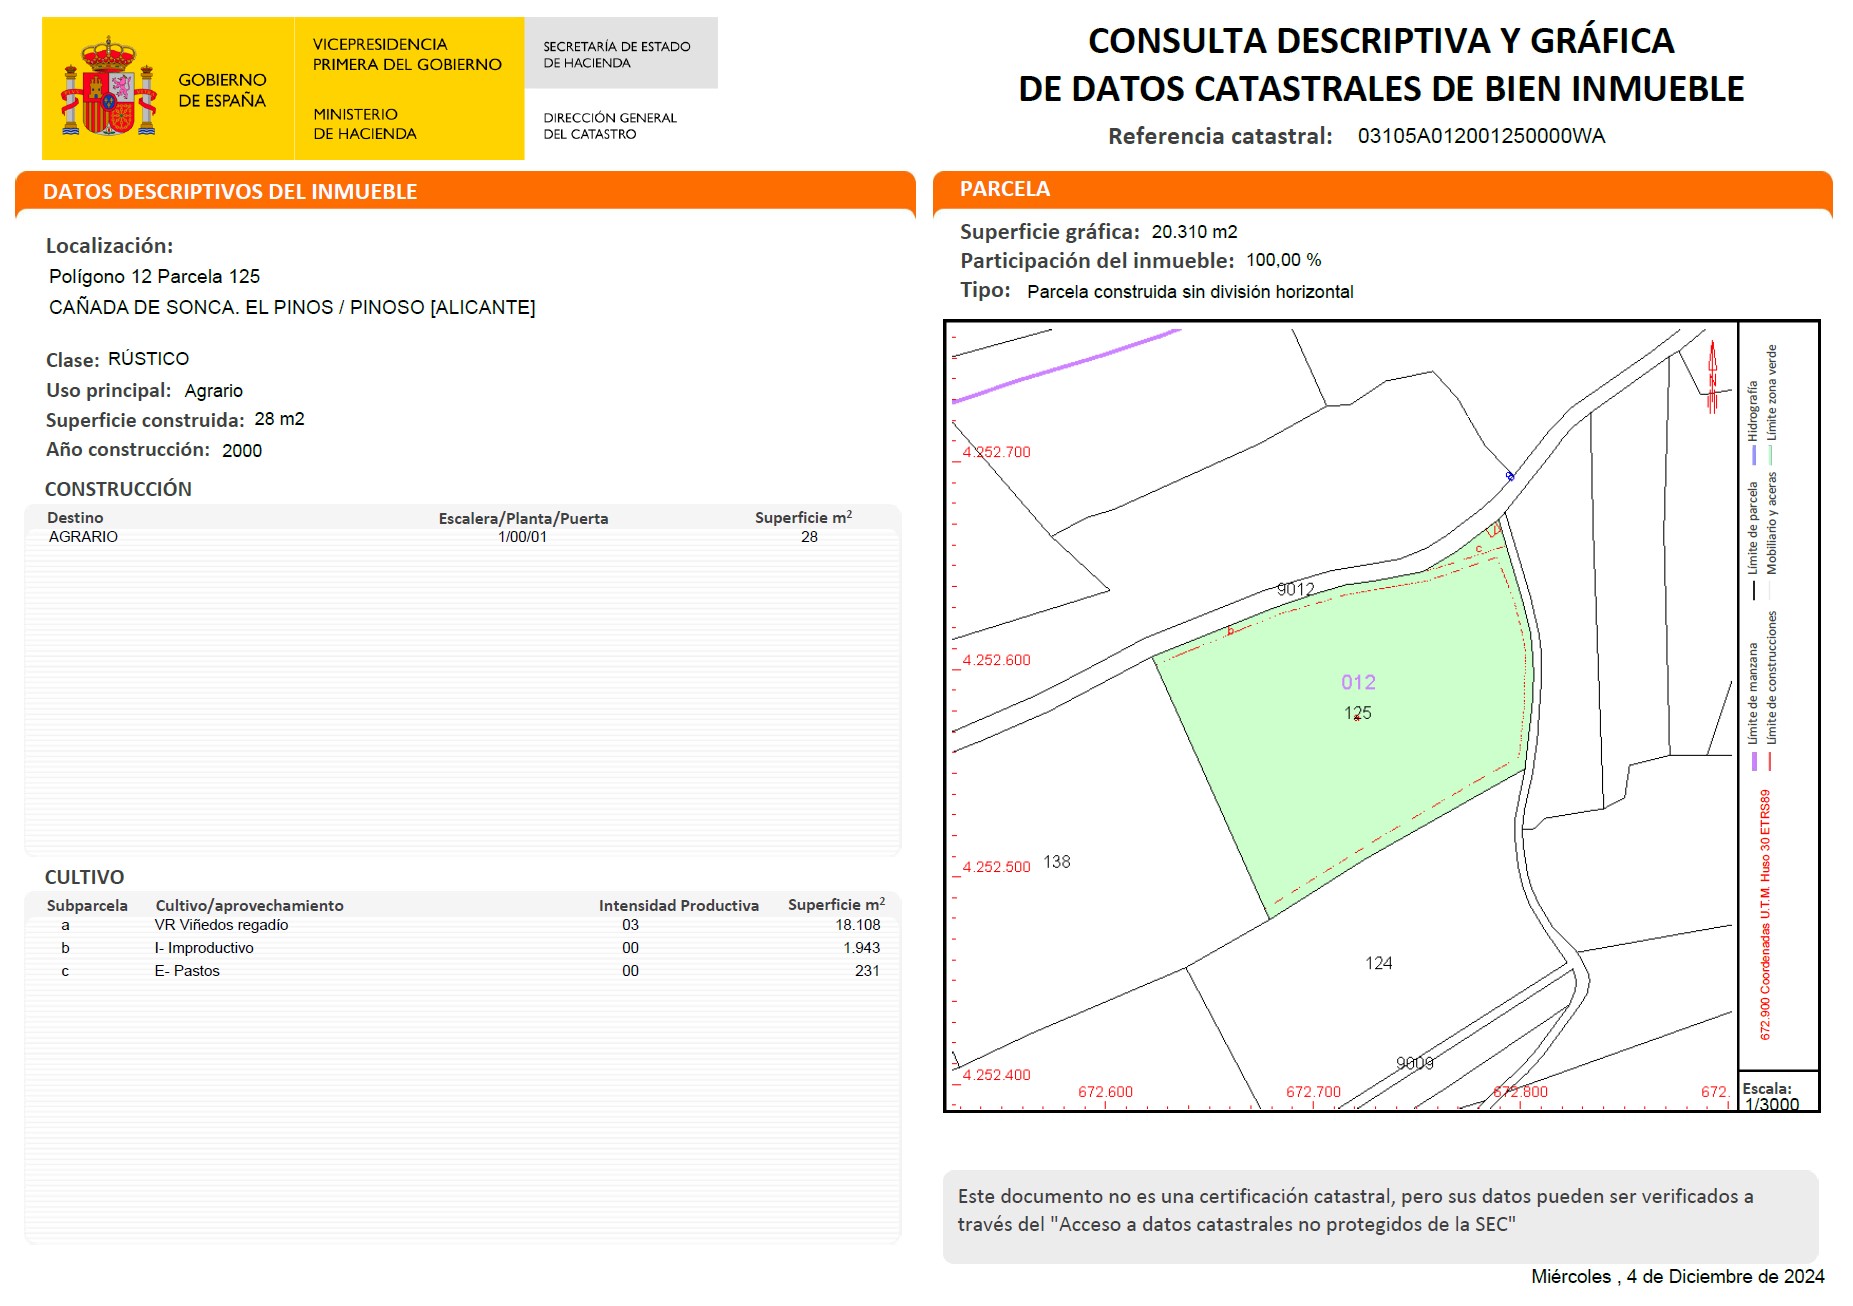Image resolution: width=1853 pixels, height=1306 pixels.
Task: Click the '672.600' easting coordinate label
Action: [1105, 1092]
